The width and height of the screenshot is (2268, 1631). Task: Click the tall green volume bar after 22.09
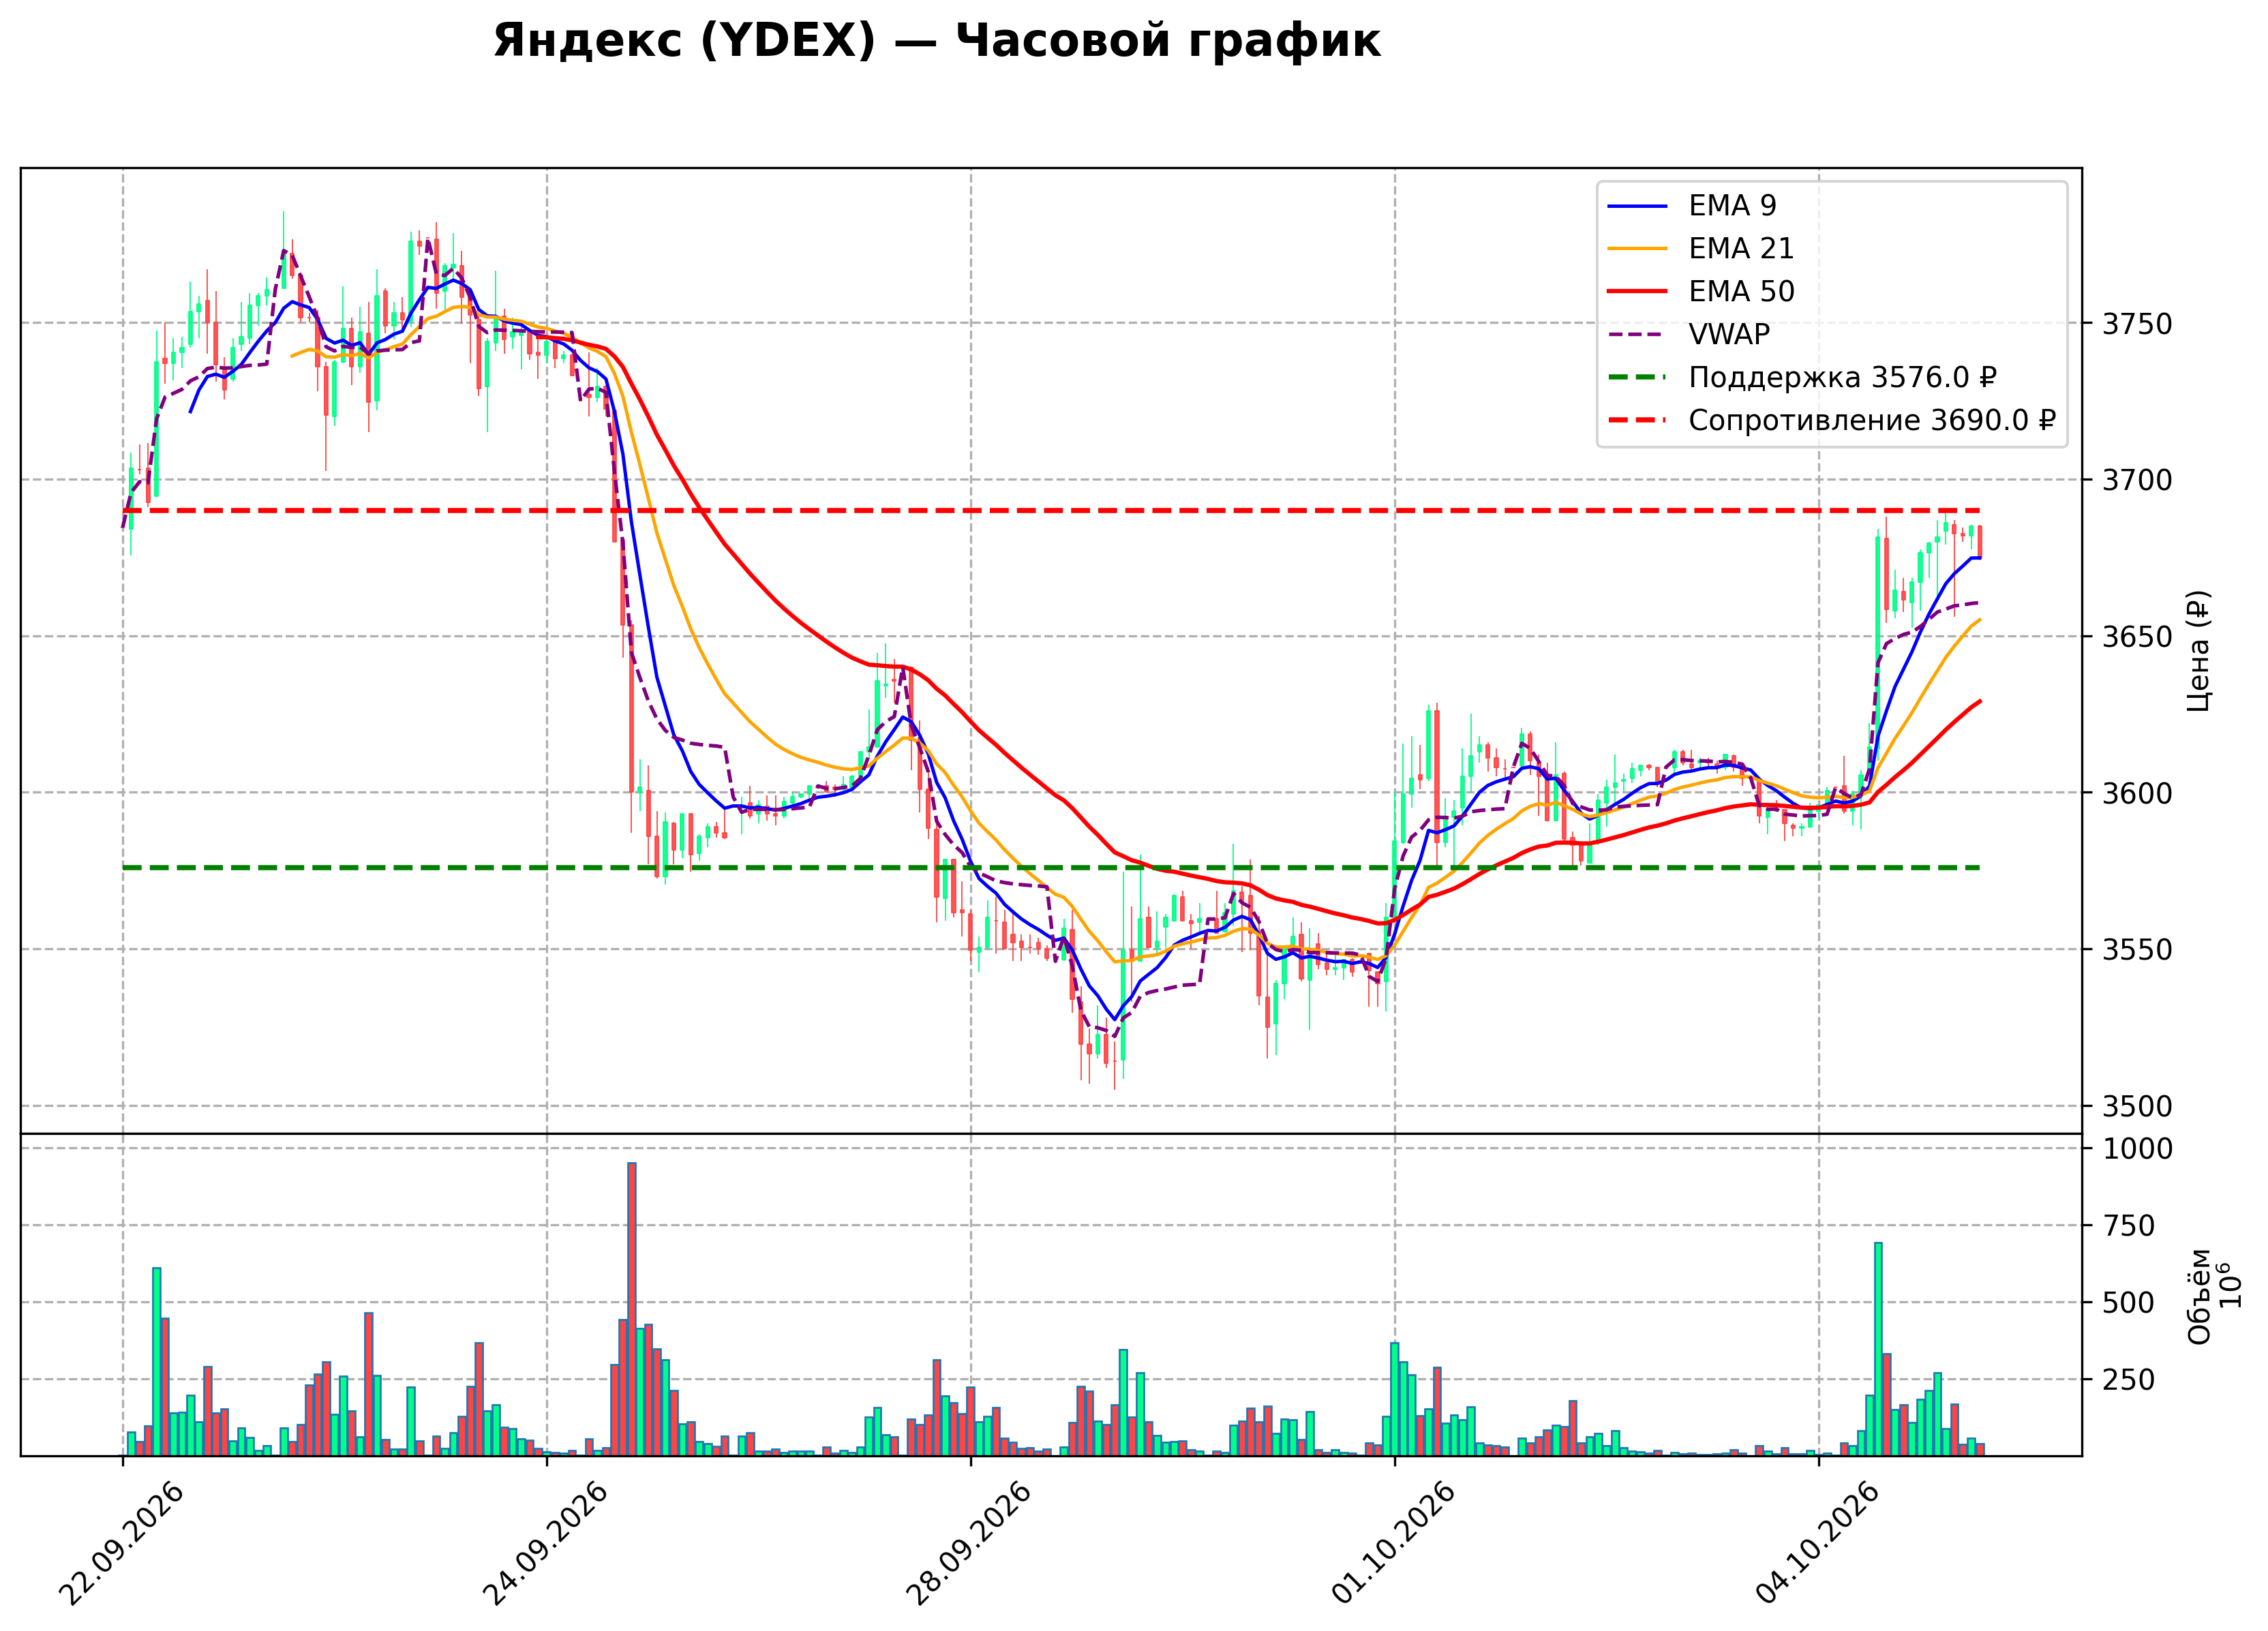coord(157,1362)
